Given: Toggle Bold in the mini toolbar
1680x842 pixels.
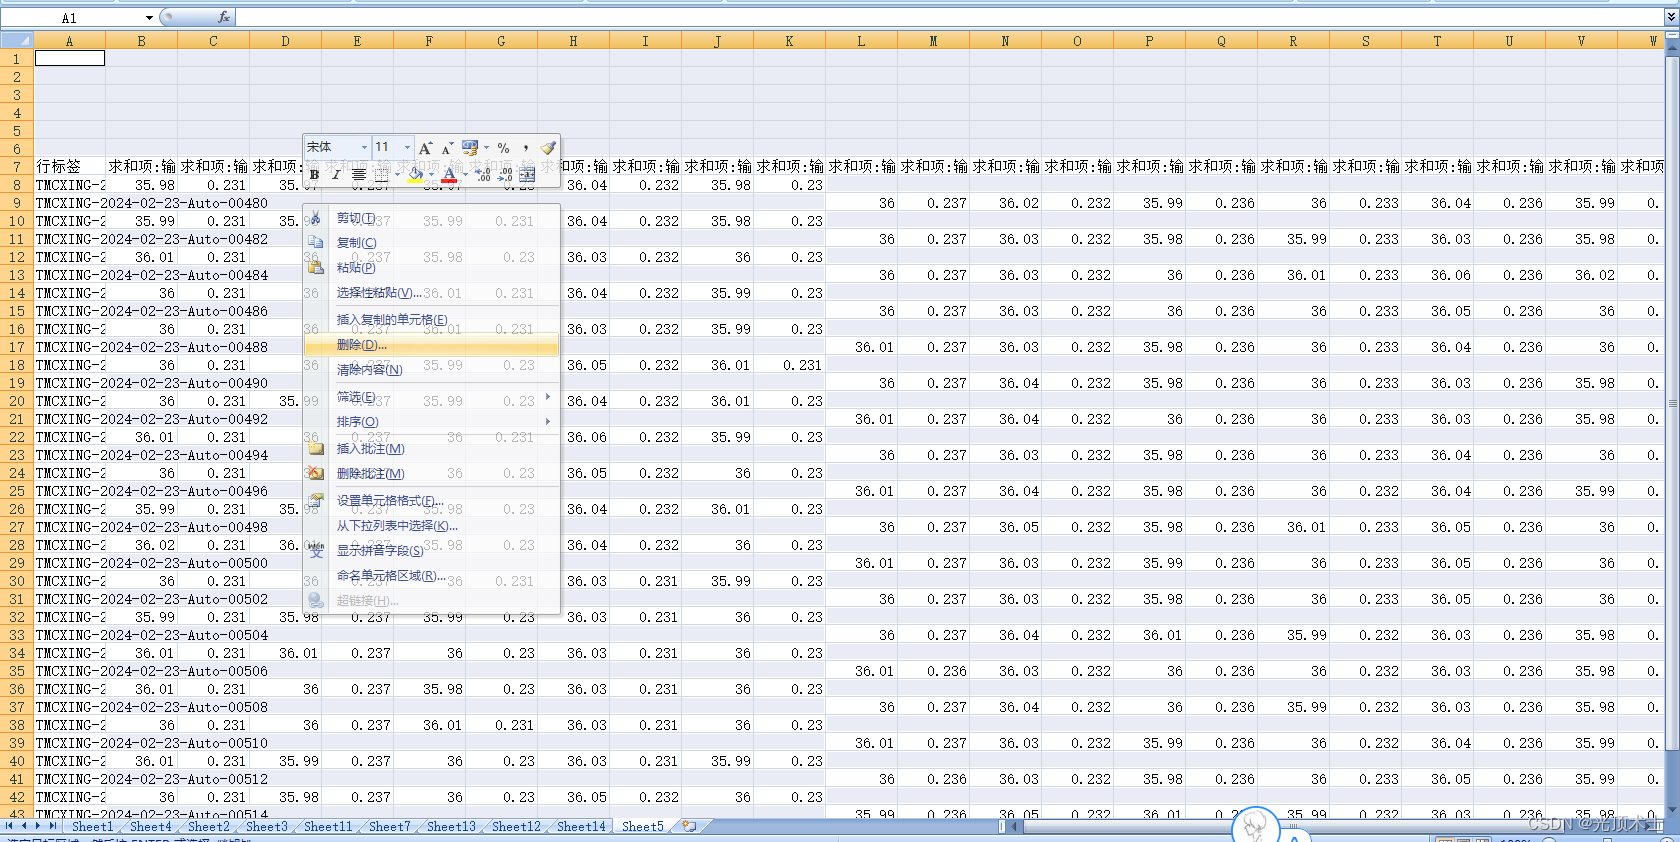Looking at the screenshot, I should (314, 174).
